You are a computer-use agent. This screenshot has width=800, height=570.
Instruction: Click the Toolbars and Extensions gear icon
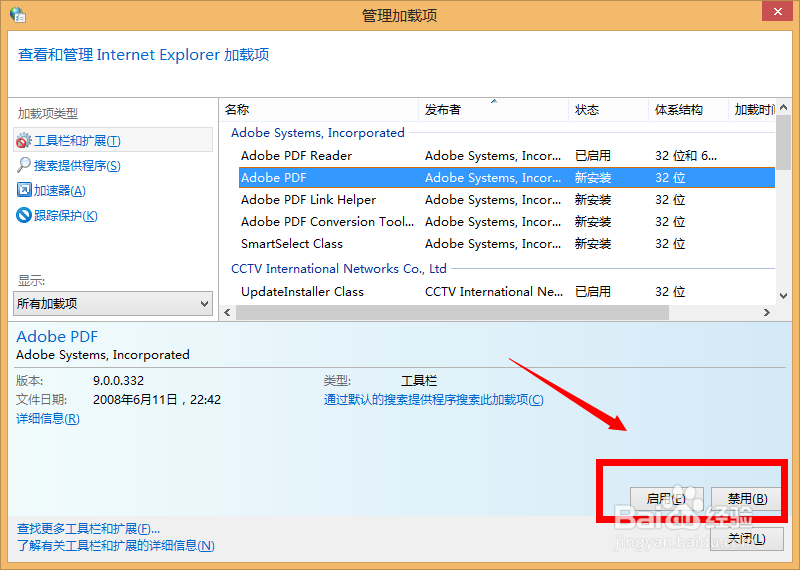point(23,140)
